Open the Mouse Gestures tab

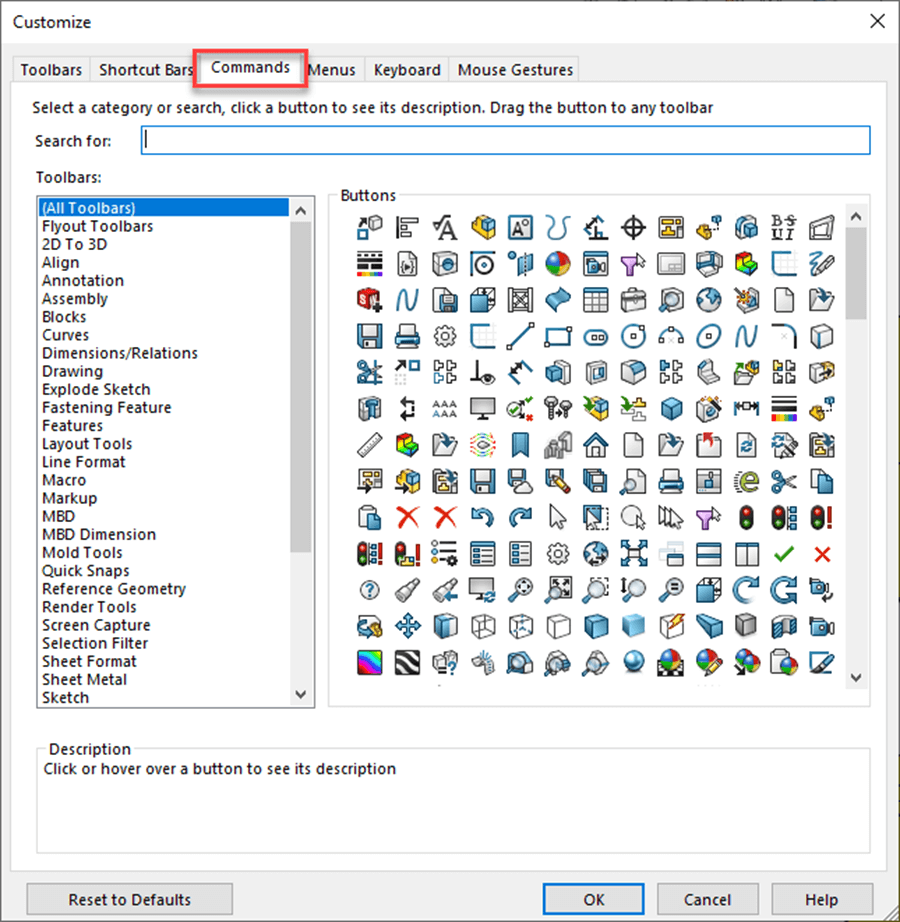pos(514,69)
